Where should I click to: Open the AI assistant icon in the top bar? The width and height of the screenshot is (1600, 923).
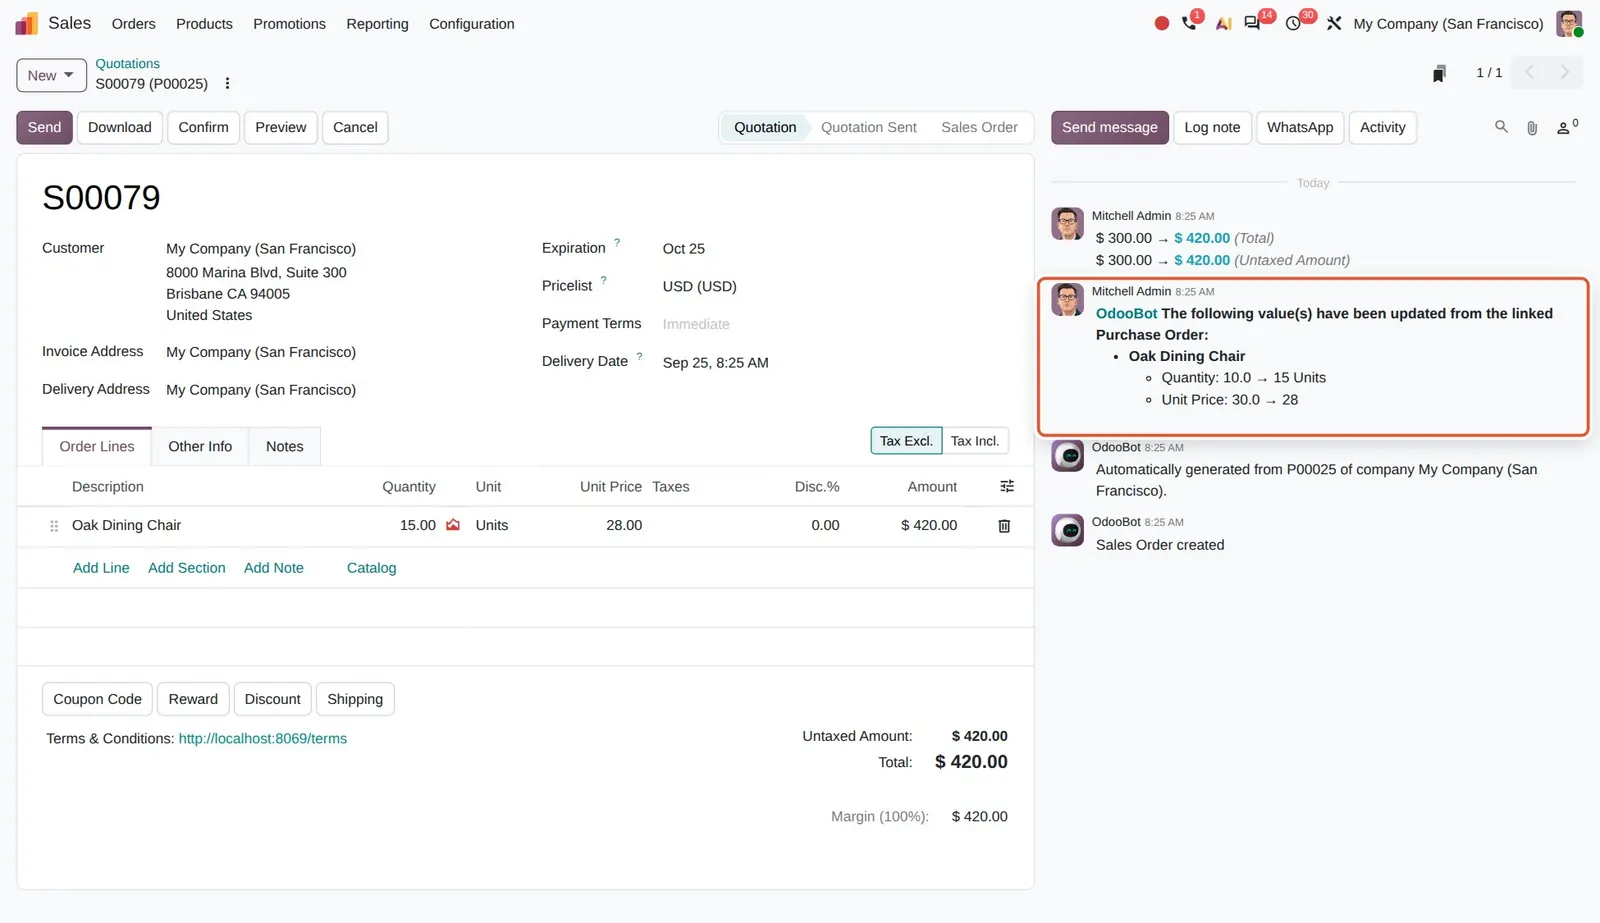[x=1223, y=23]
